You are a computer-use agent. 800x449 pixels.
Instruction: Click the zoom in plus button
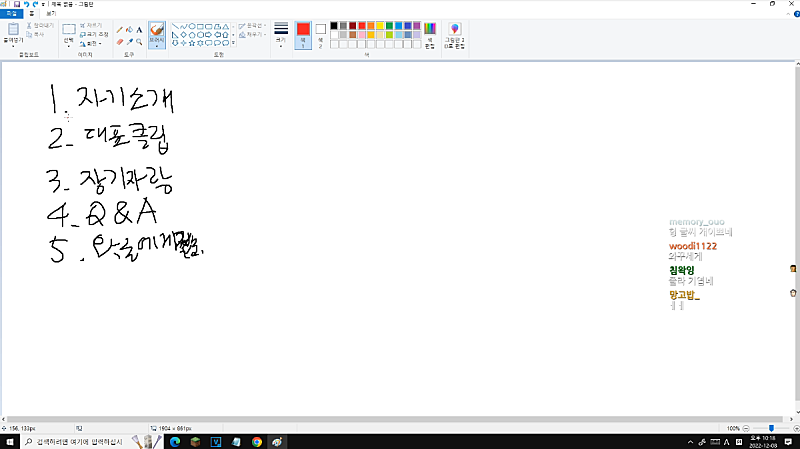(796, 429)
